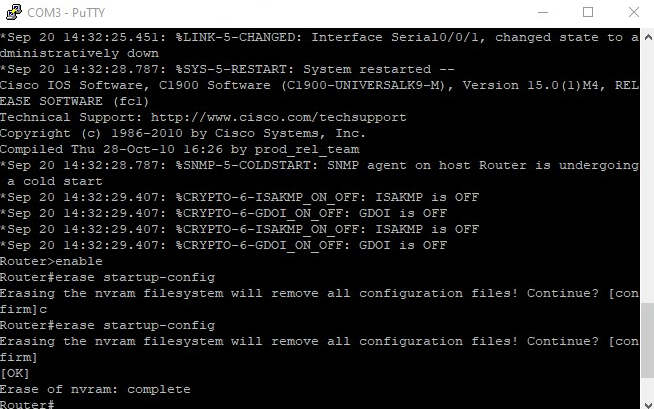This screenshot has width=654, height=409.
Task: Click the [OK] text in terminal
Action: pos(15,373)
